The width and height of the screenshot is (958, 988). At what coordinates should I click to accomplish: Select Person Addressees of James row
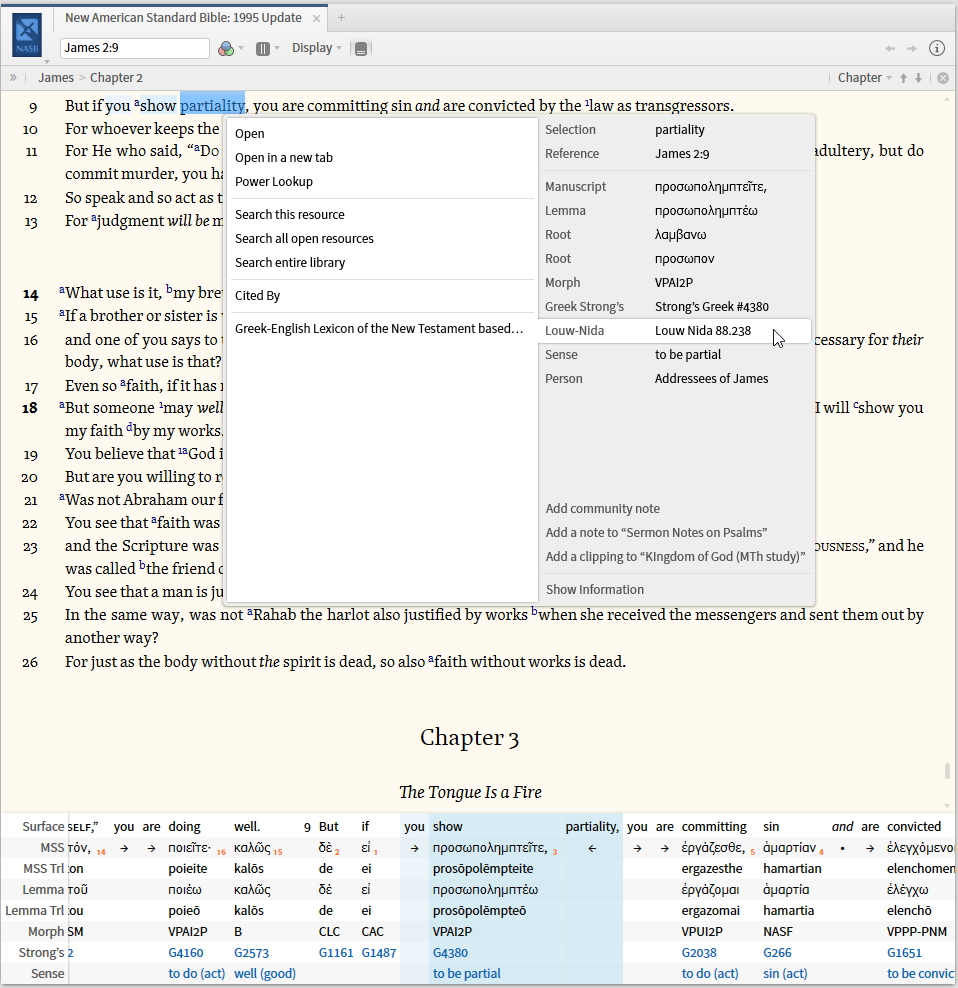pos(676,379)
